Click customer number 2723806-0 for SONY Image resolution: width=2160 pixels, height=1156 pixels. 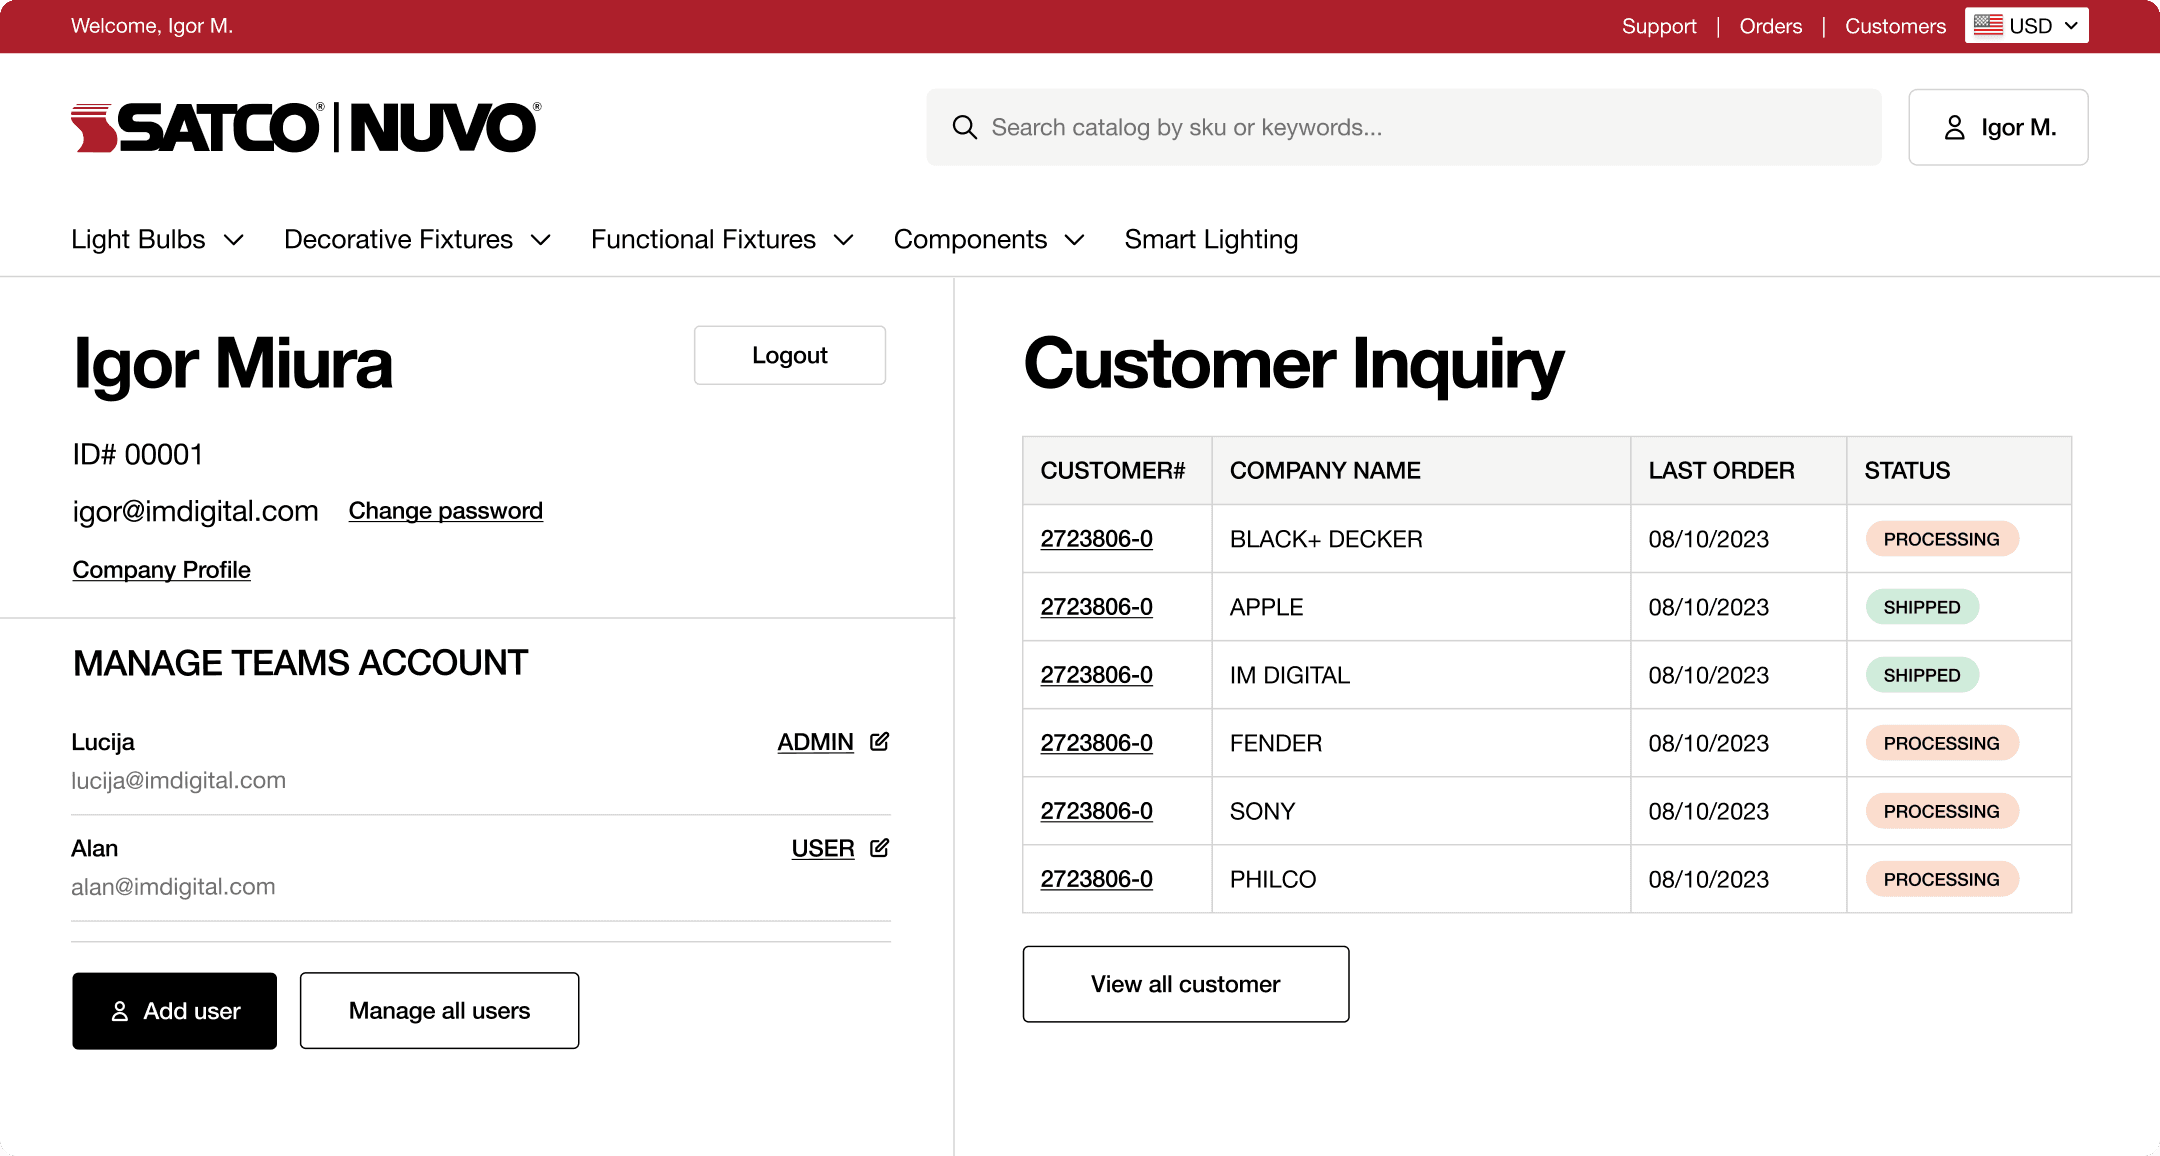(x=1097, y=811)
